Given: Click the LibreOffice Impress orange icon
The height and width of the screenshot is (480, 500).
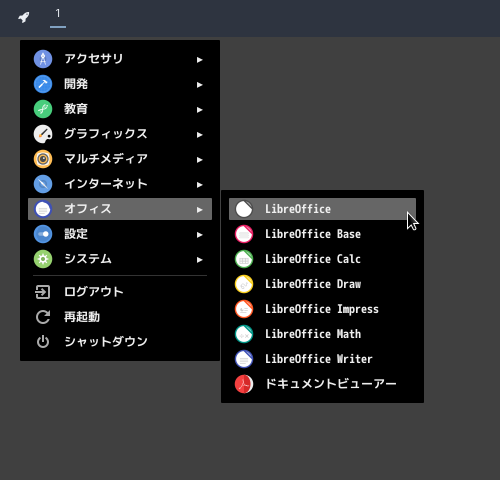Looking at the screenshot, I should pos(244,309).
